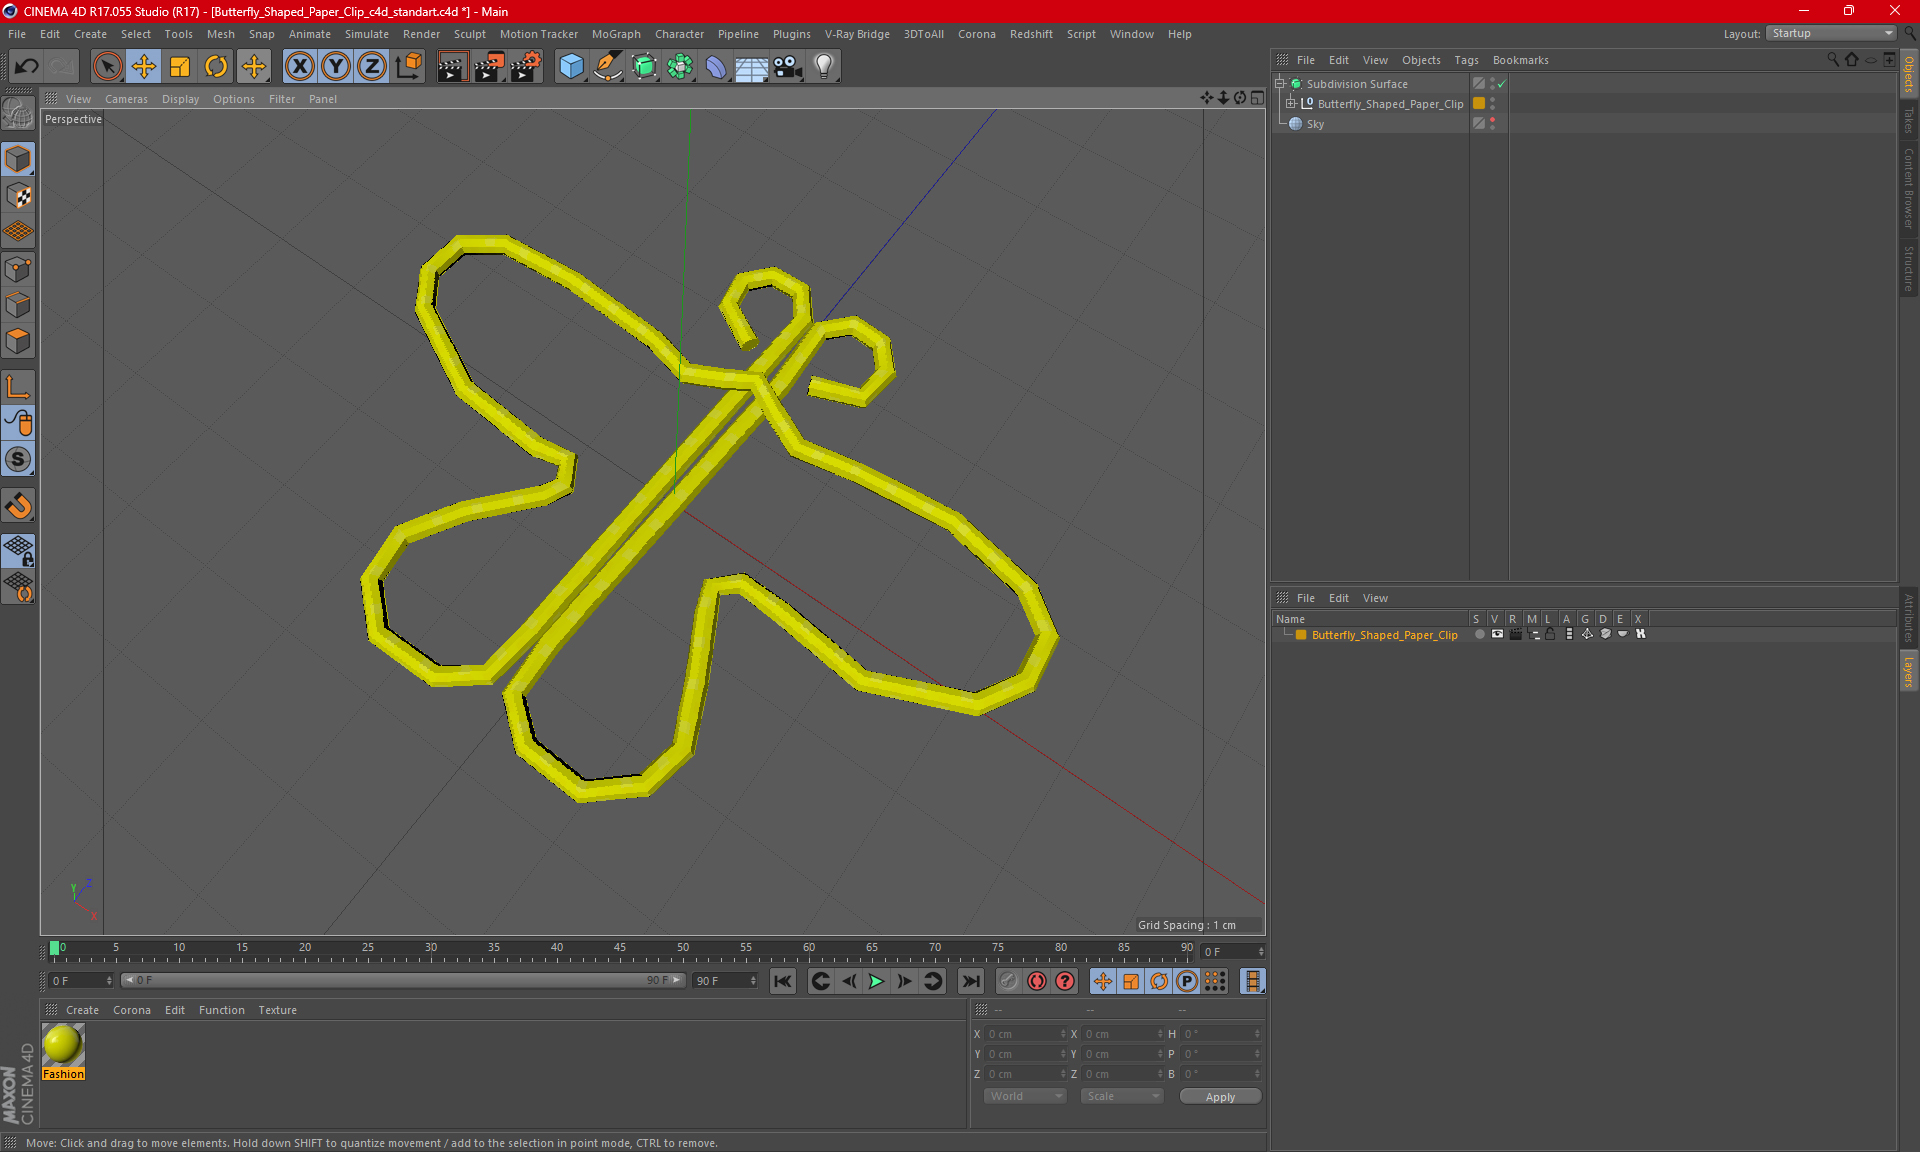Select the Move tool in toolbar
Image resolution: width=1920 pixels, height=1152 pixels.
pyautogui.click(x=144, y=67)
